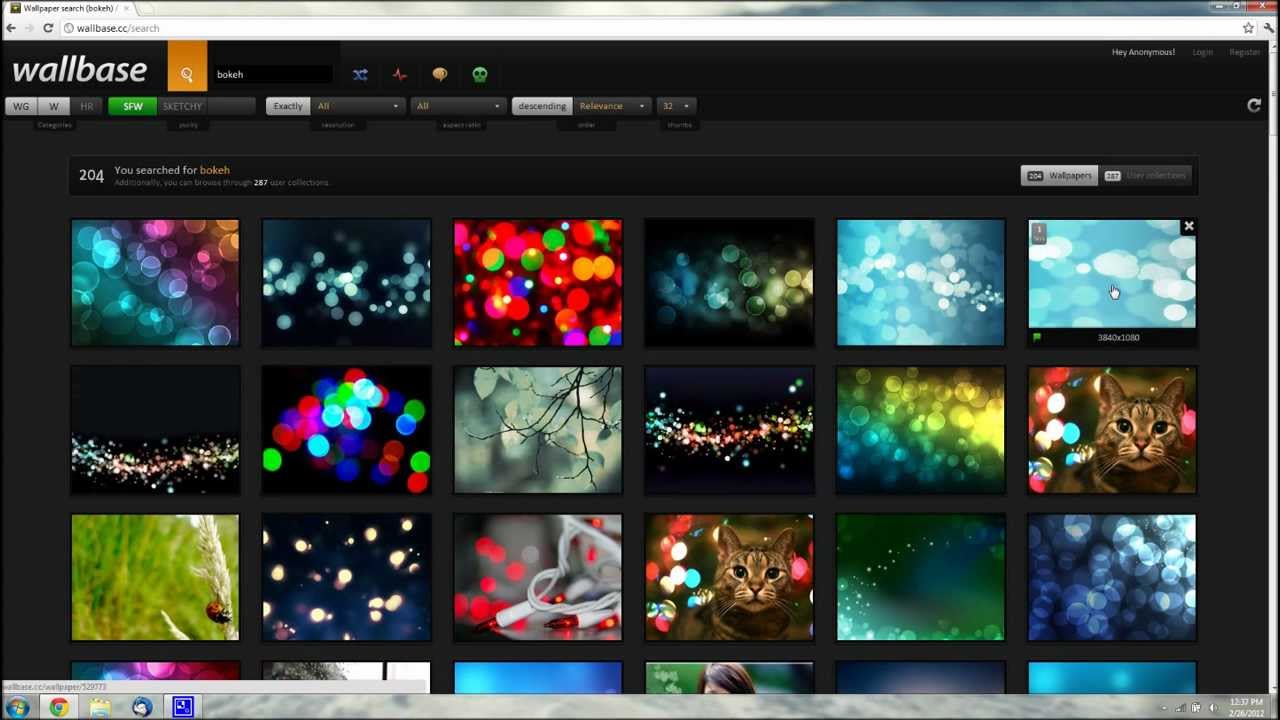Image resolution: width=1280 pixels, height=720 pixels.
Task: Open the 32 thumbs-per-page dropdown
Action: pos(676,106)
